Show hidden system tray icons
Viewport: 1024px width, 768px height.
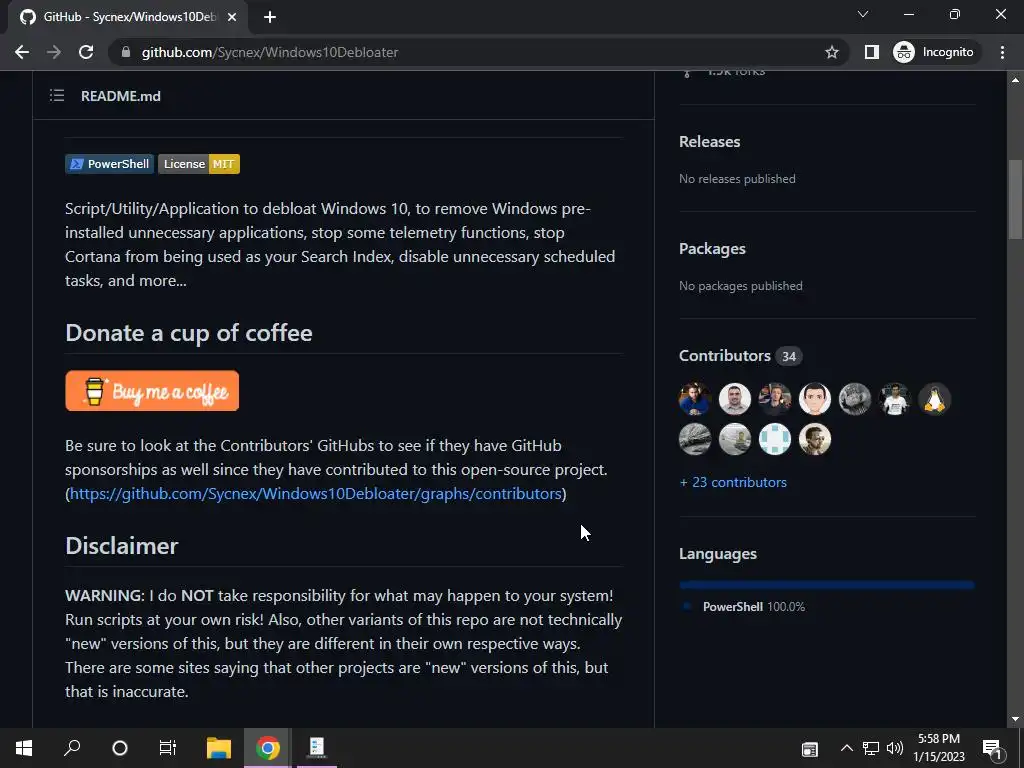[x=846, y=748]
